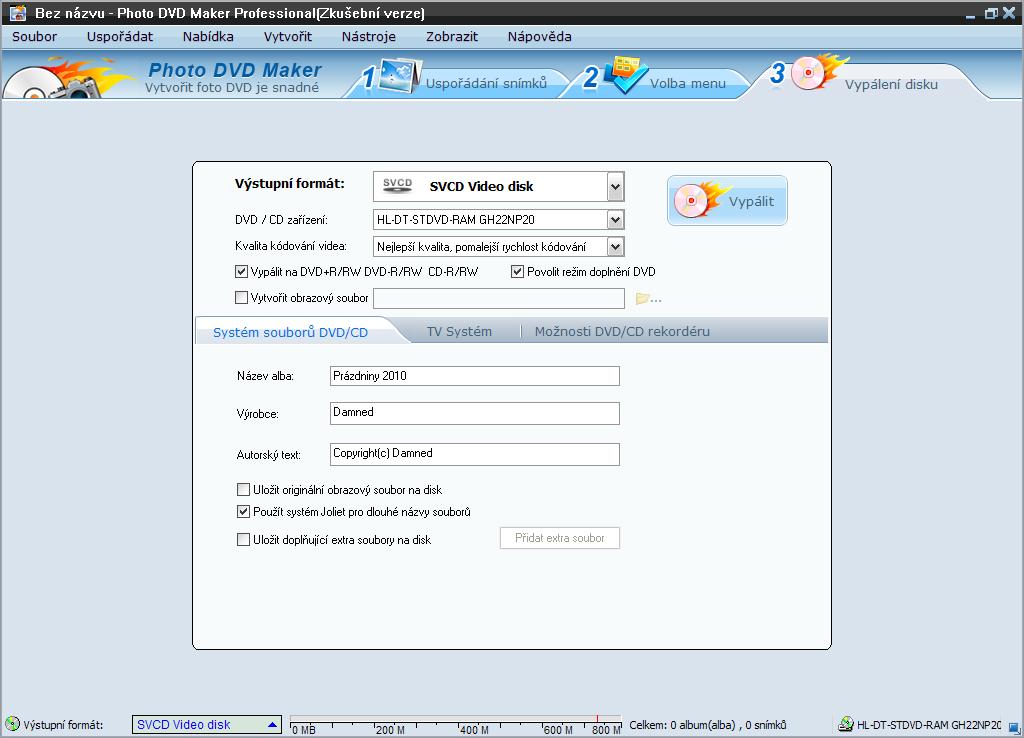
Task: Click the app icon in the title bar
Action: pyautogui.click(x=18, y=12)
